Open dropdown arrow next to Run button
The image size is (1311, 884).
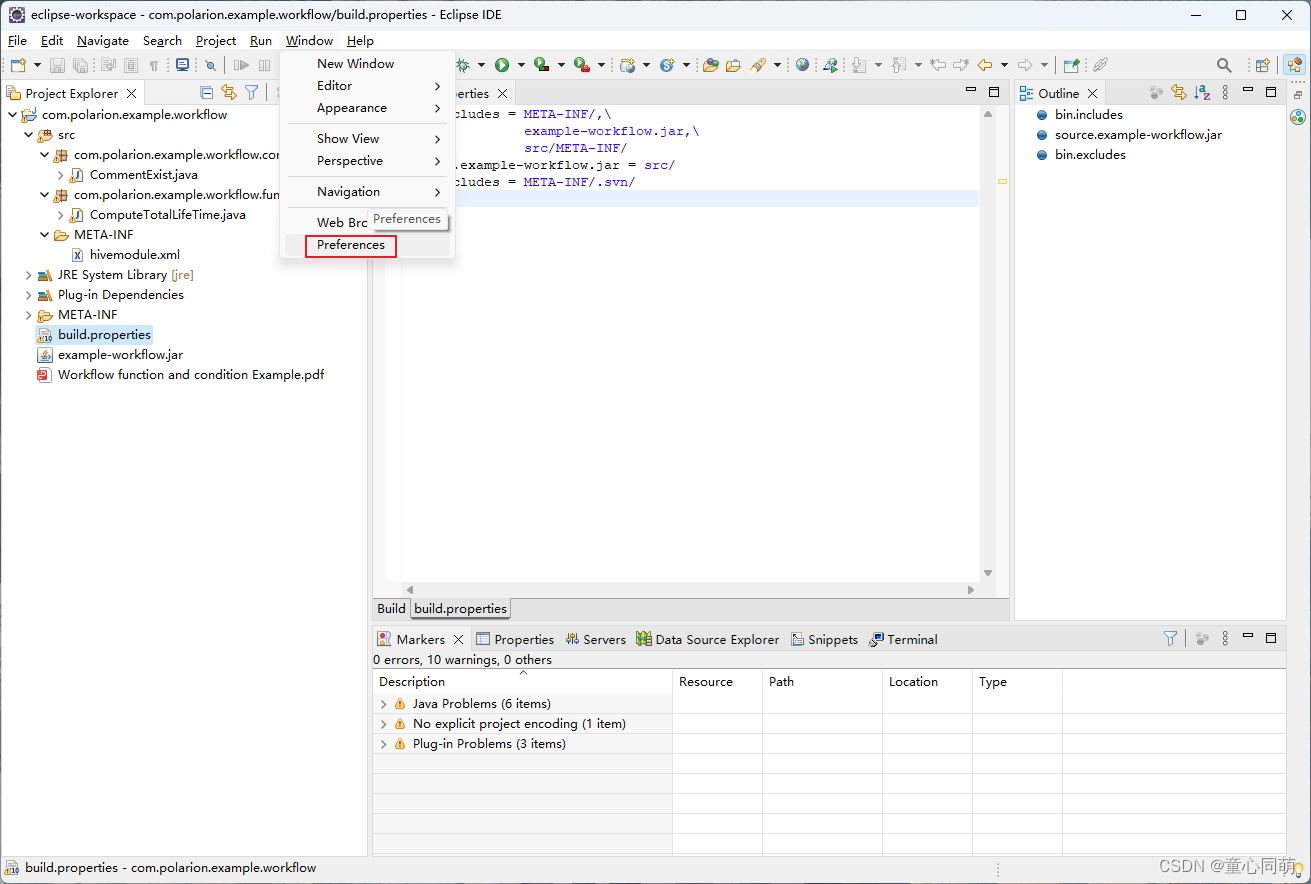[x=521, y=65]
